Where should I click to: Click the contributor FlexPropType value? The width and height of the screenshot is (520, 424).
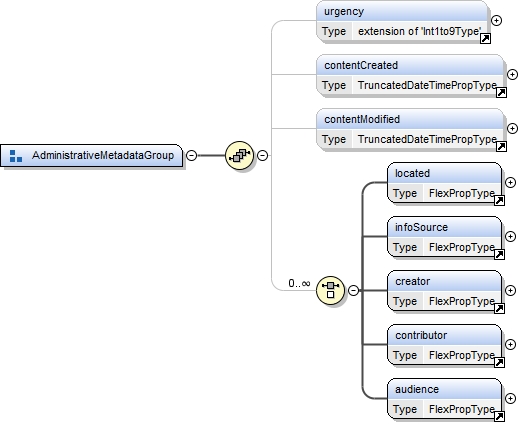(462, 355)
